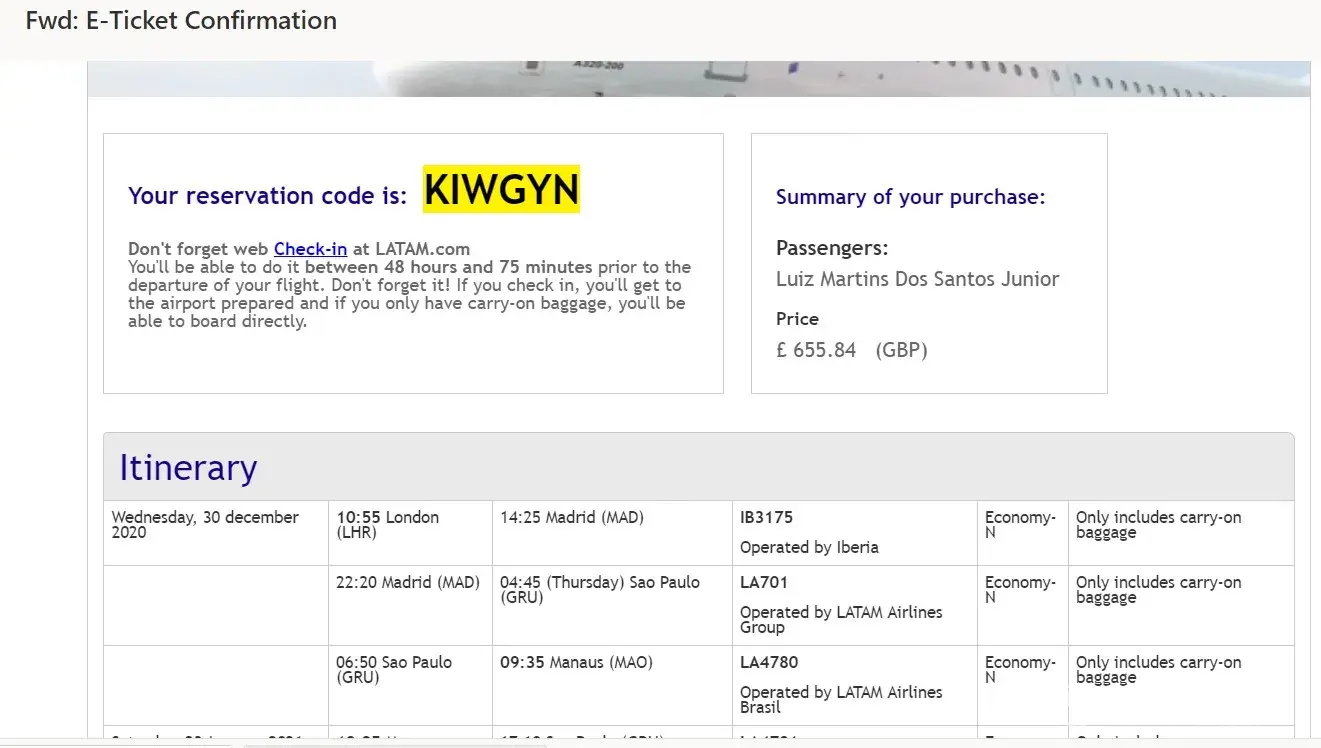Select the passenger name Luiz Martins Dos Santos Junior
Screen dimensions: 1321x748
pyautogui.click(x=917, y=279)
